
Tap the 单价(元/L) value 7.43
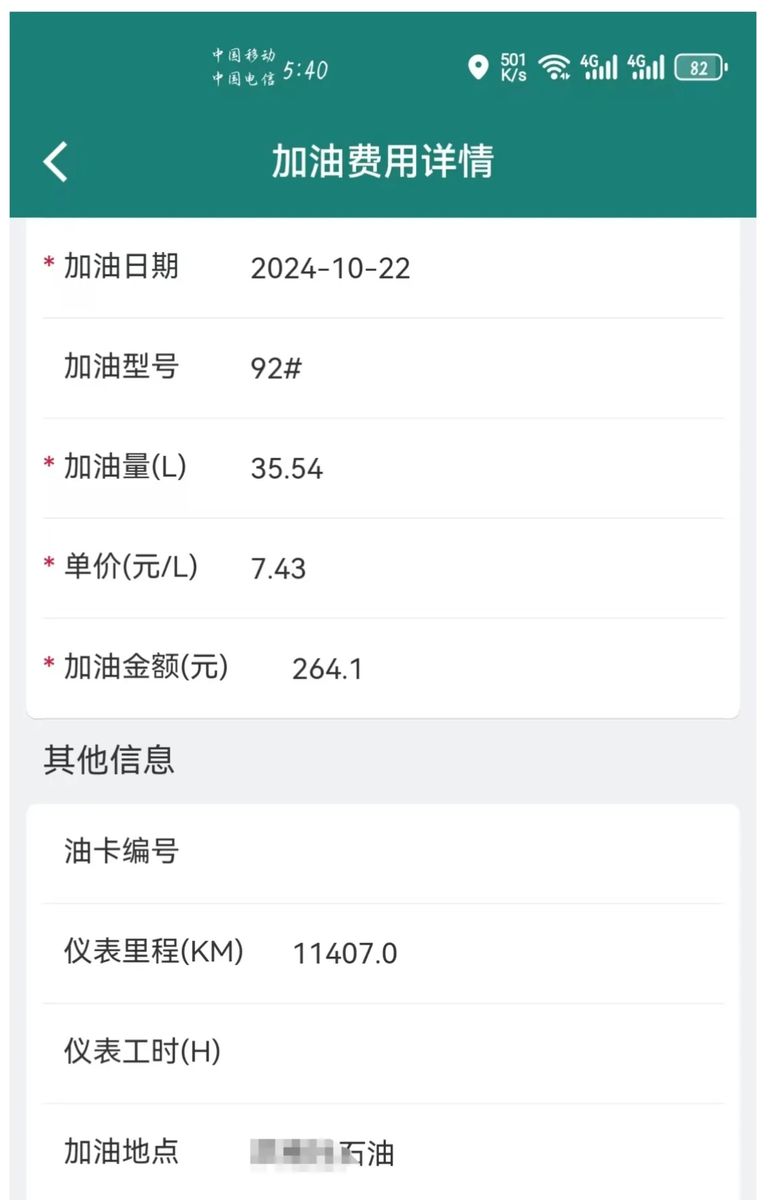click(278, 569)
